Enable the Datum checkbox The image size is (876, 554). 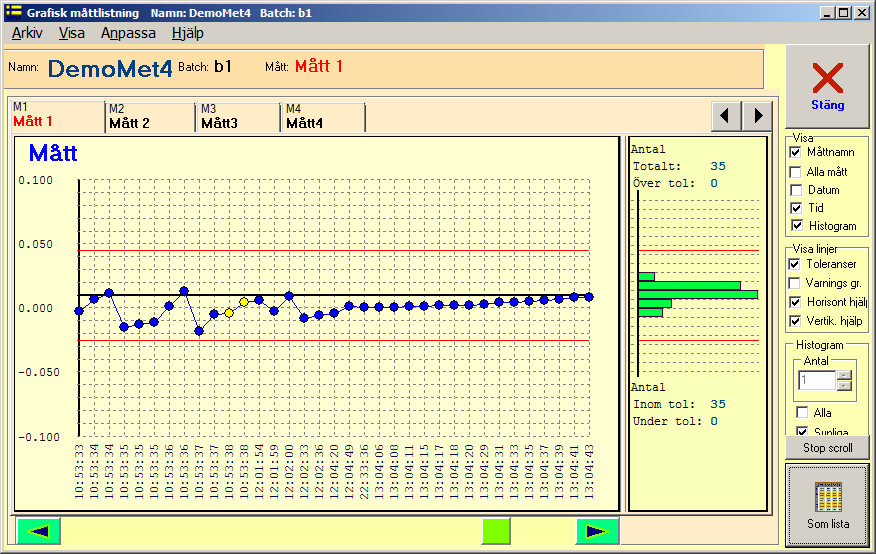click(x=796, y=190)
